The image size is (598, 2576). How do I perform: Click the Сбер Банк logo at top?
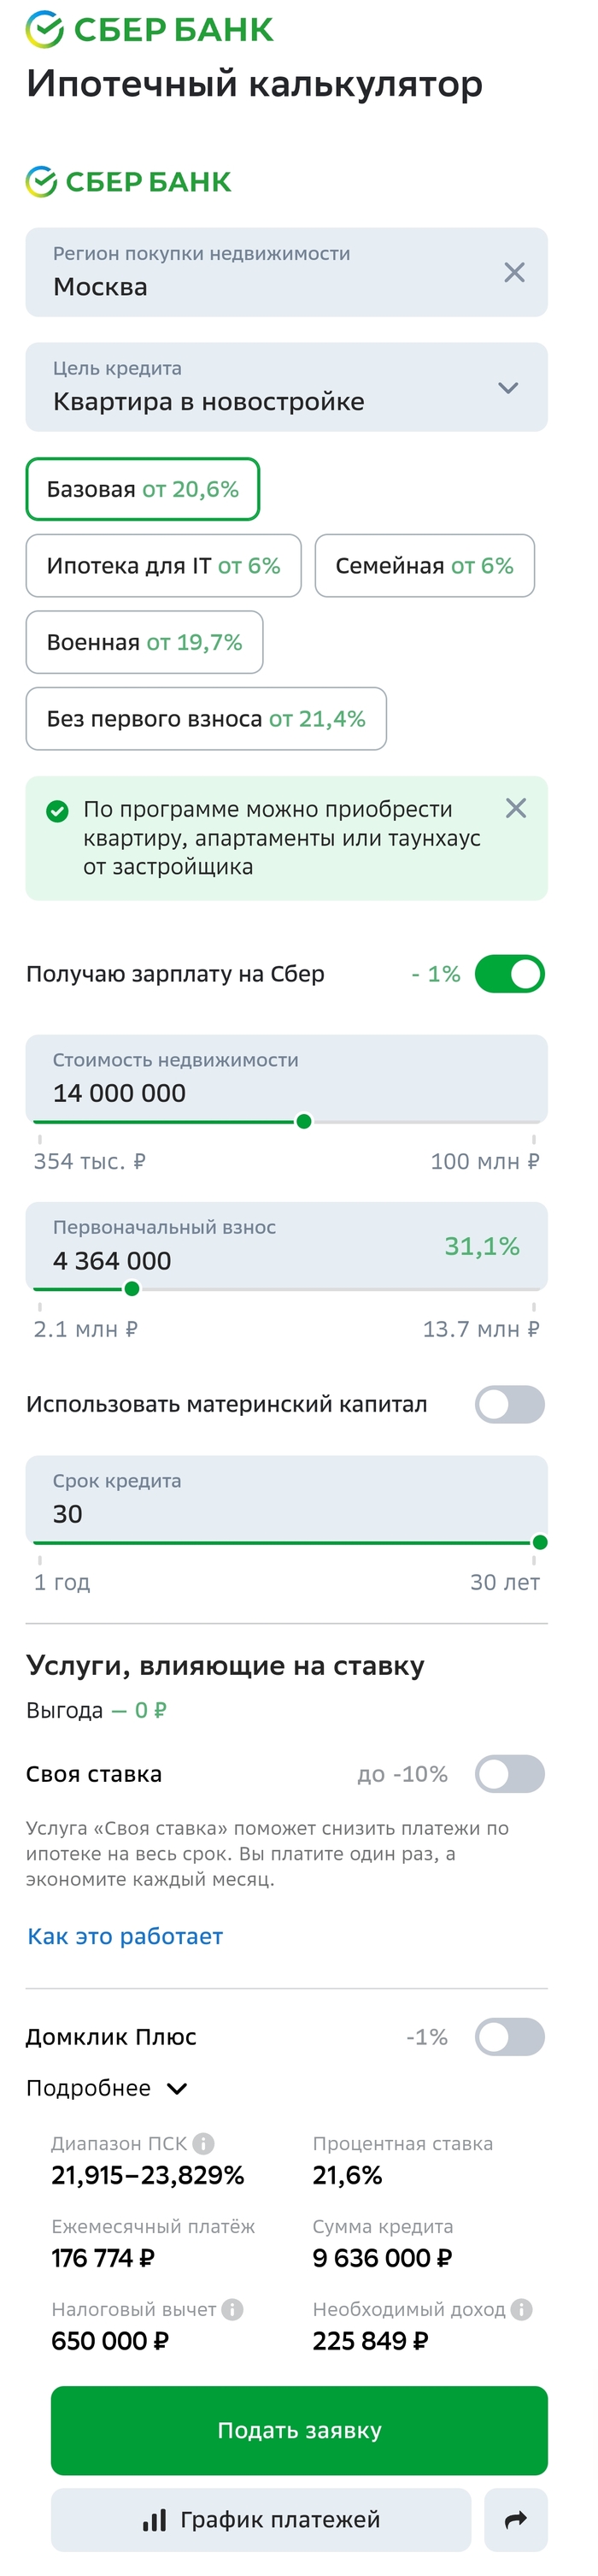(149, 30)
